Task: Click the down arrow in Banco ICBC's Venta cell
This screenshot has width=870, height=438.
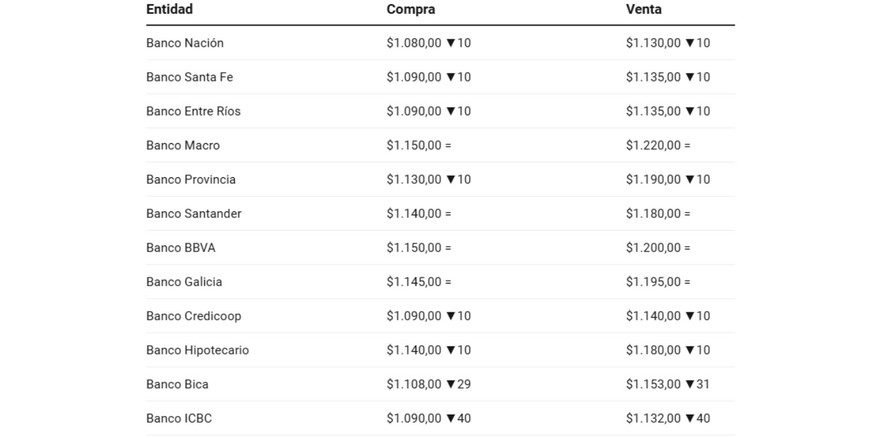Action: point(690,418)
